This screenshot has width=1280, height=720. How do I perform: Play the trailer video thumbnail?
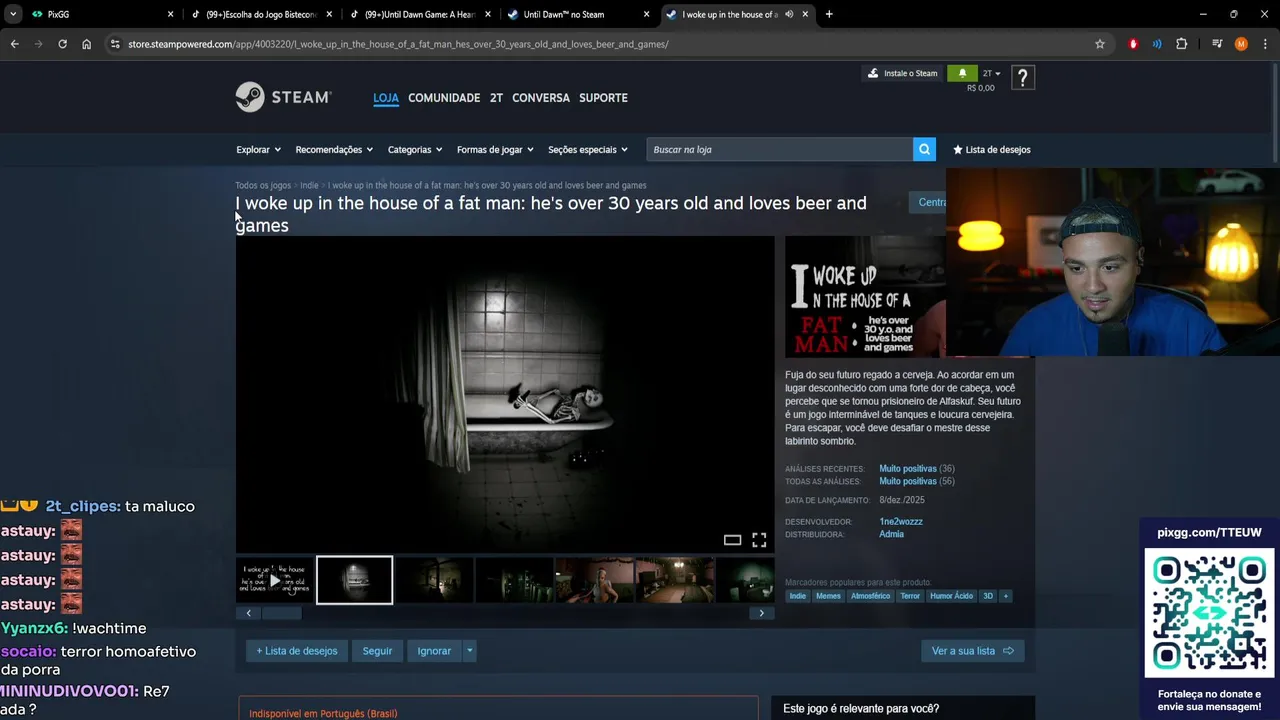[x=275, y=580]
